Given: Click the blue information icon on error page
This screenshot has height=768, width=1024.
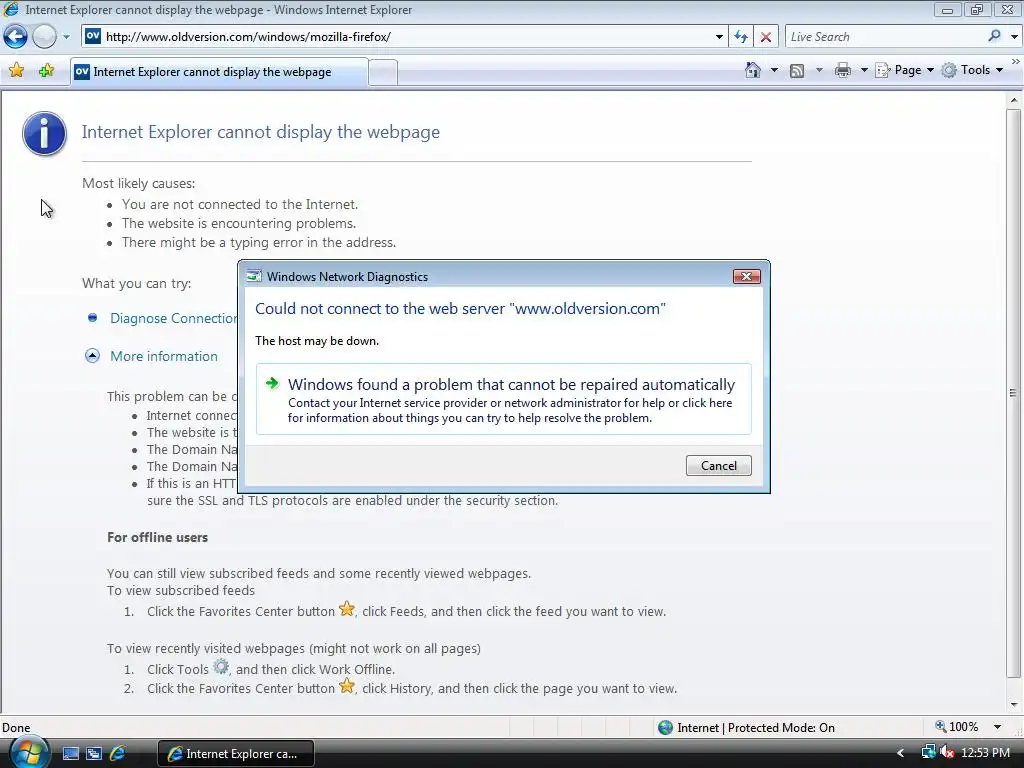Looking at the screenshot, I should coord(44,133).
